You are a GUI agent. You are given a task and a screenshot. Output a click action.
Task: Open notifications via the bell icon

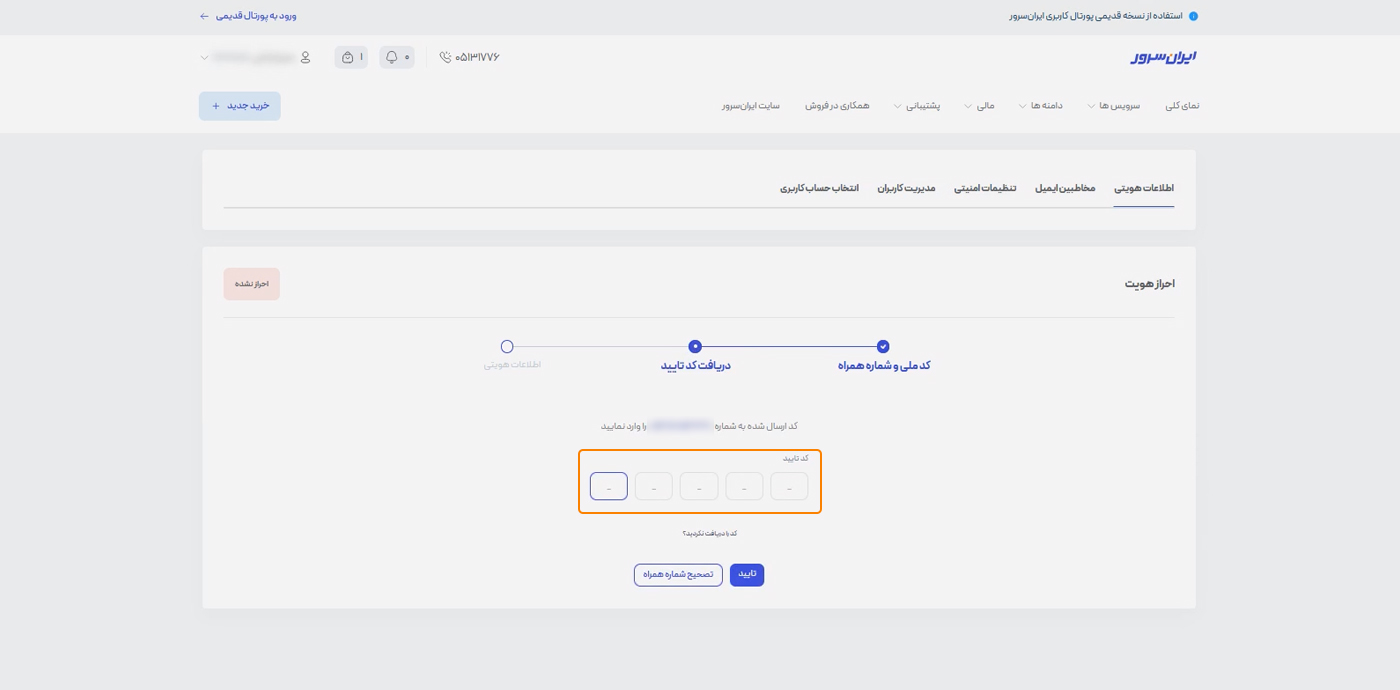coord(394,57)
